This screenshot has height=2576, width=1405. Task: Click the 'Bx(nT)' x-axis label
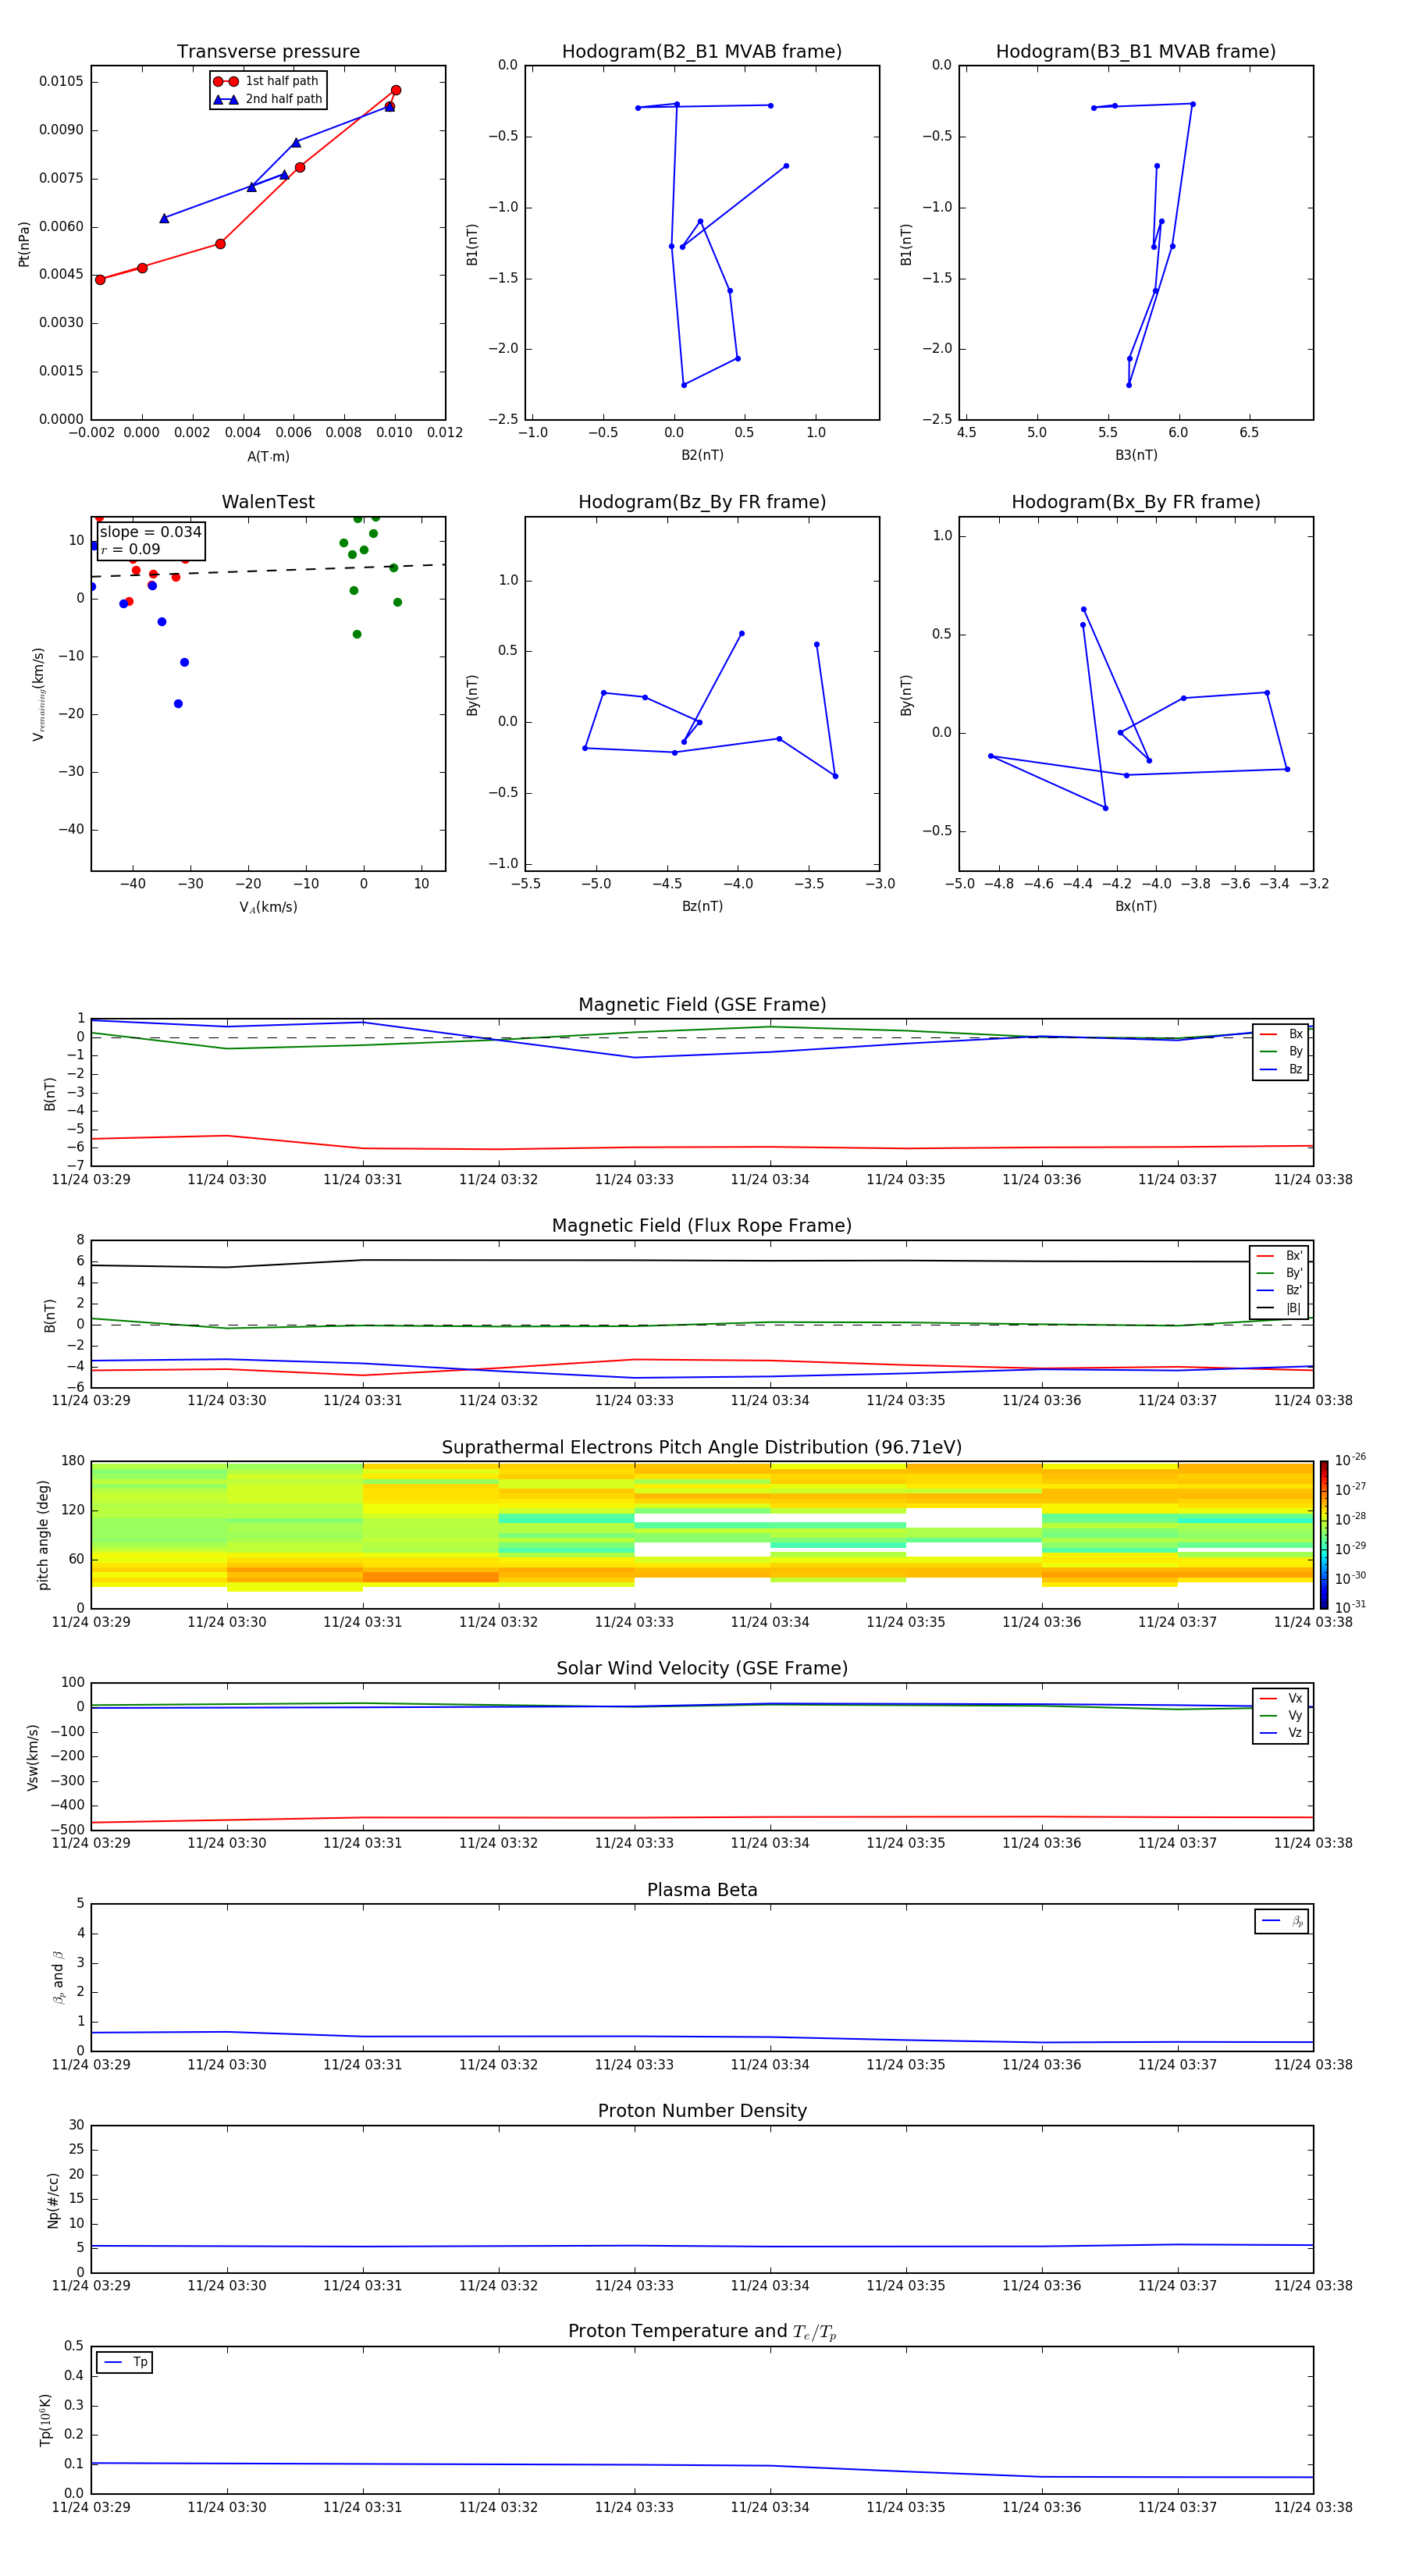click(1136, 906)
